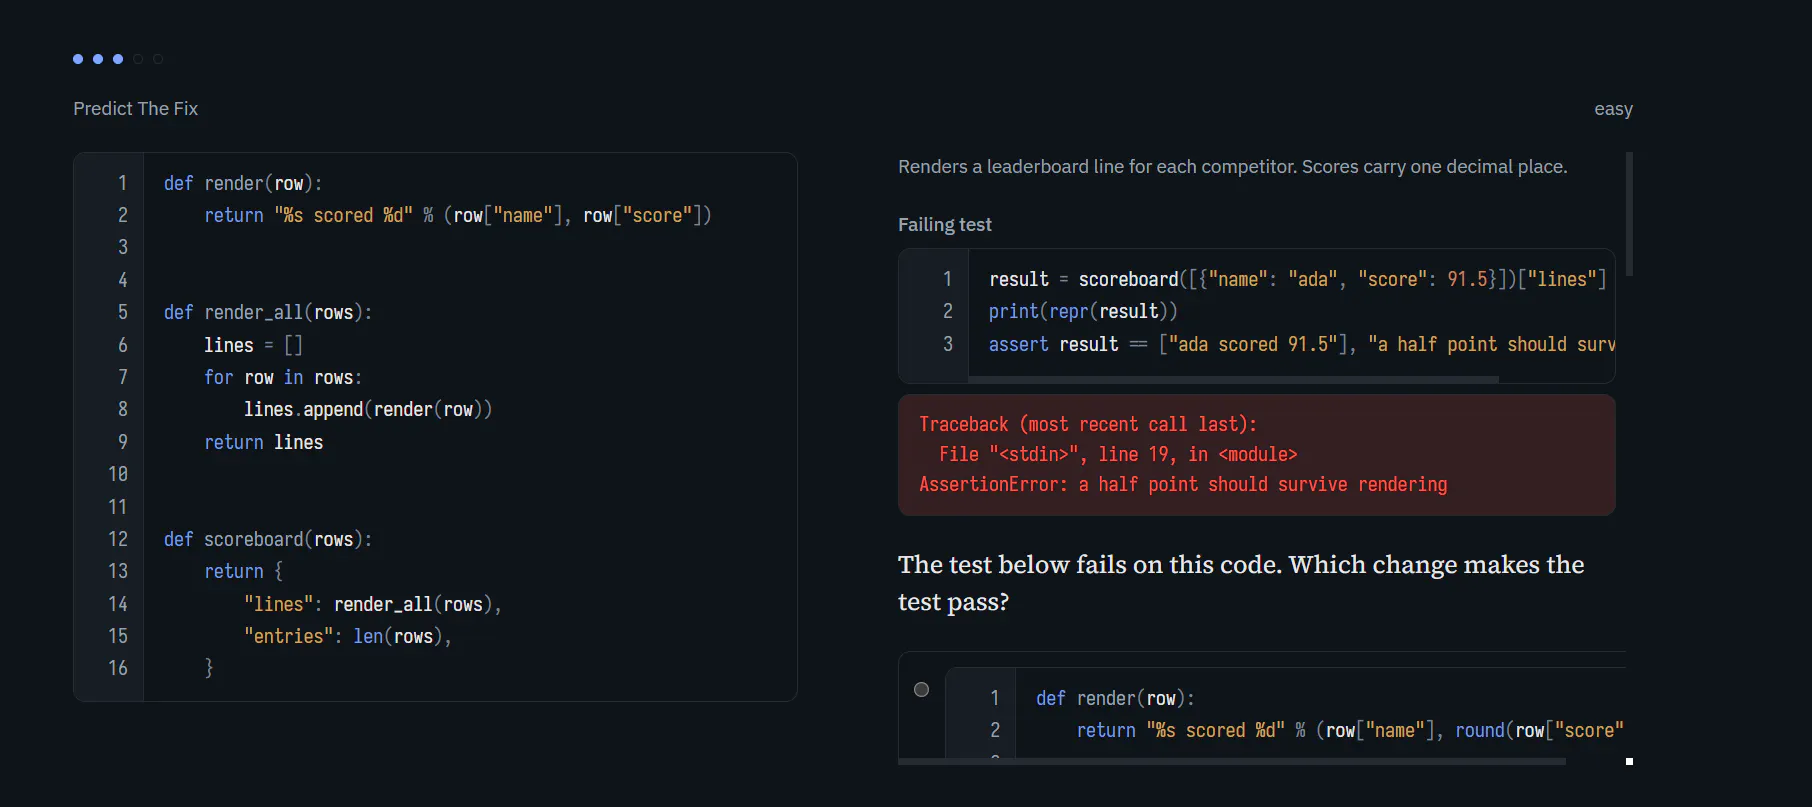Viewport: 1812px width, 807px height.
Task: Click line number 10 in the main code
Action: coord(118,474)
